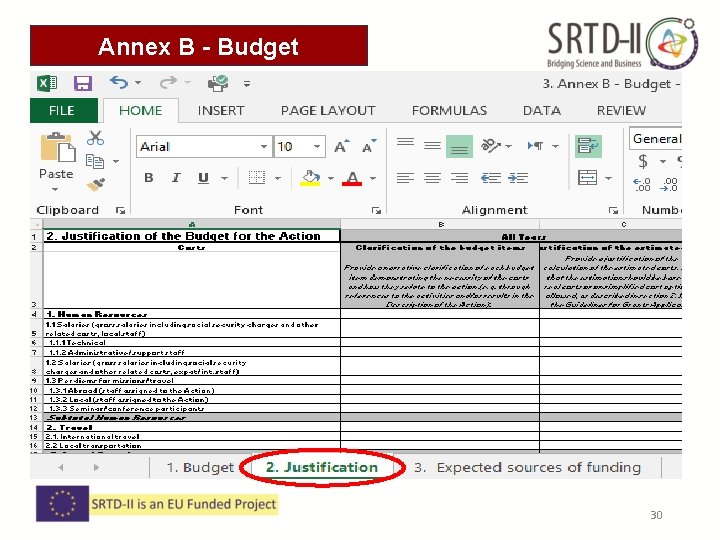
Task: Expand the Paste options arrow
Action: coord(56,189)
